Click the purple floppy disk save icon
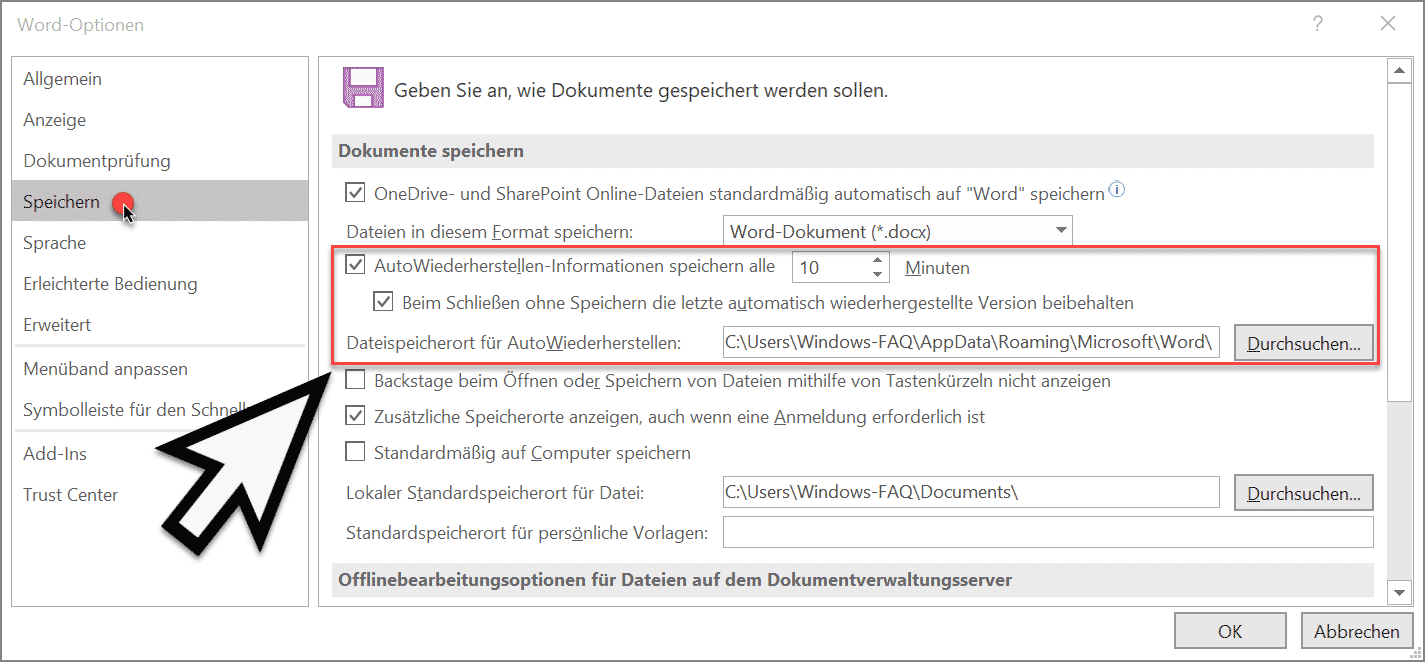 point(362,88)
